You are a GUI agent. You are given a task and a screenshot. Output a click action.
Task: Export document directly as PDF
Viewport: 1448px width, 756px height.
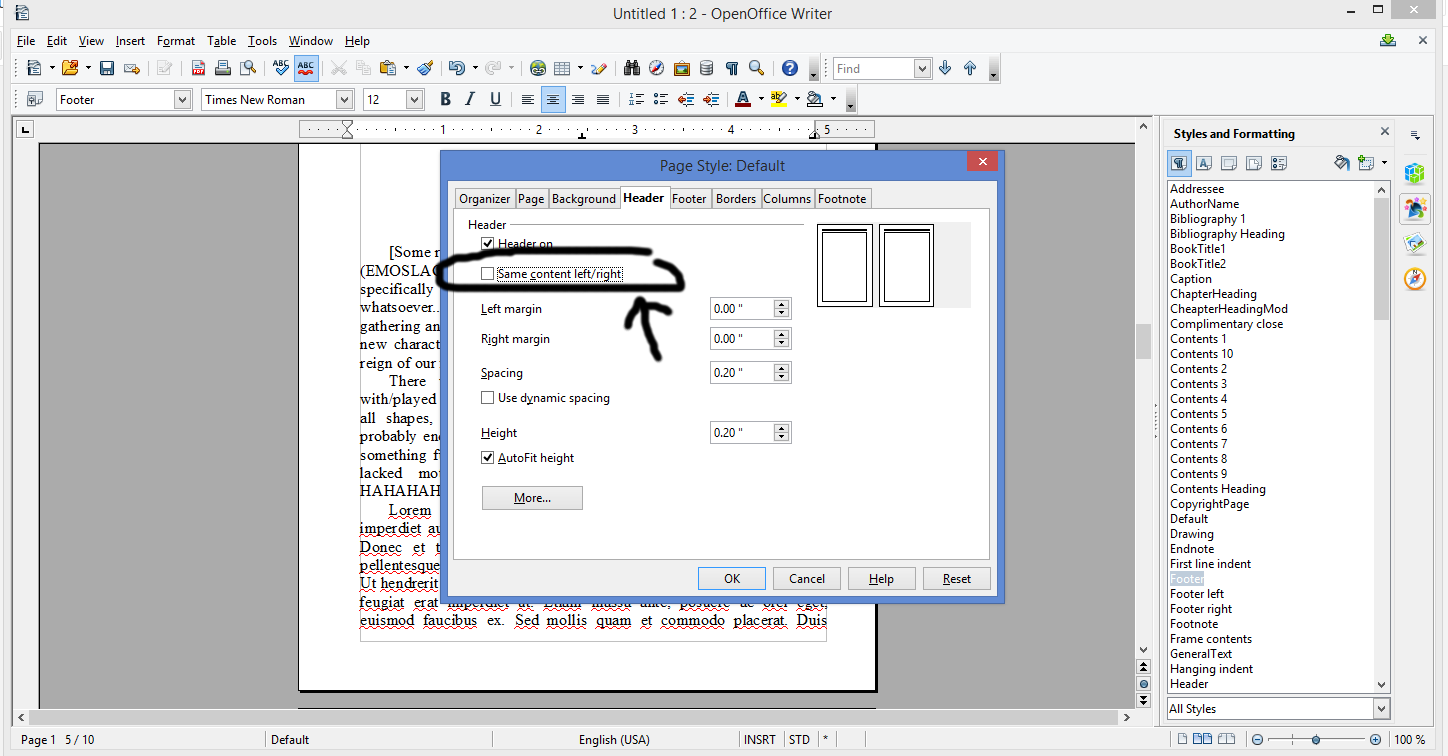[198, 68]
